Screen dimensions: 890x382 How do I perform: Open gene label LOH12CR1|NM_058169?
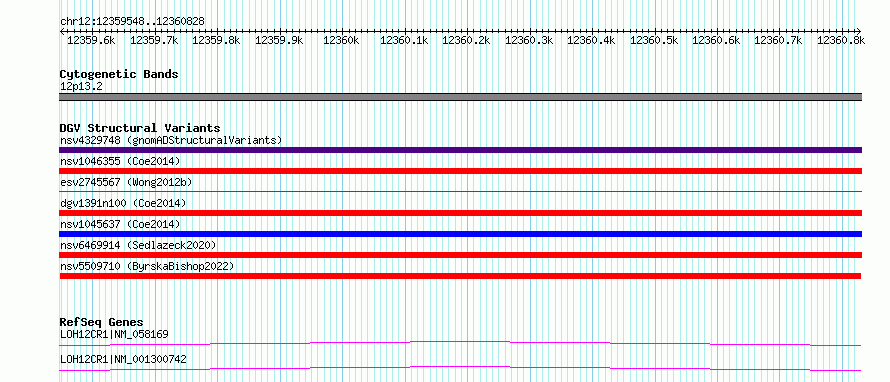point(114,334)
